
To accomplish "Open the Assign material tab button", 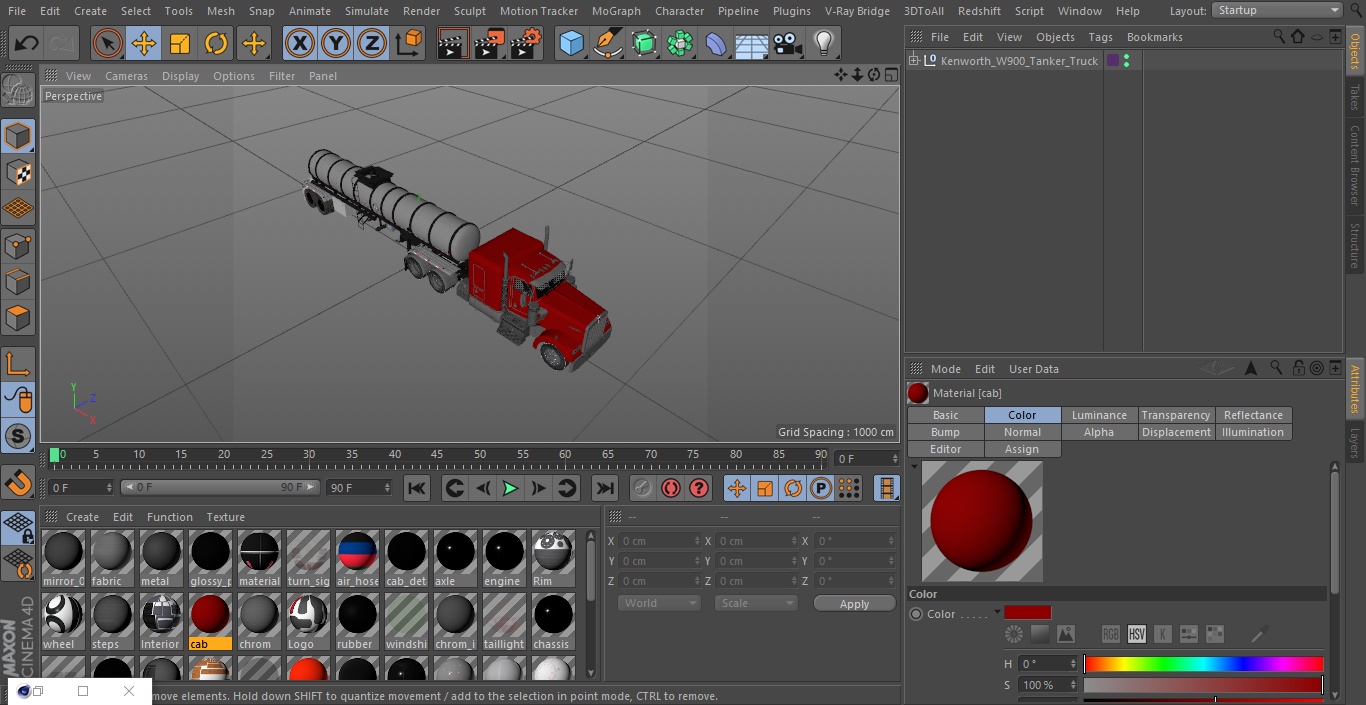I will [1022, 449].
